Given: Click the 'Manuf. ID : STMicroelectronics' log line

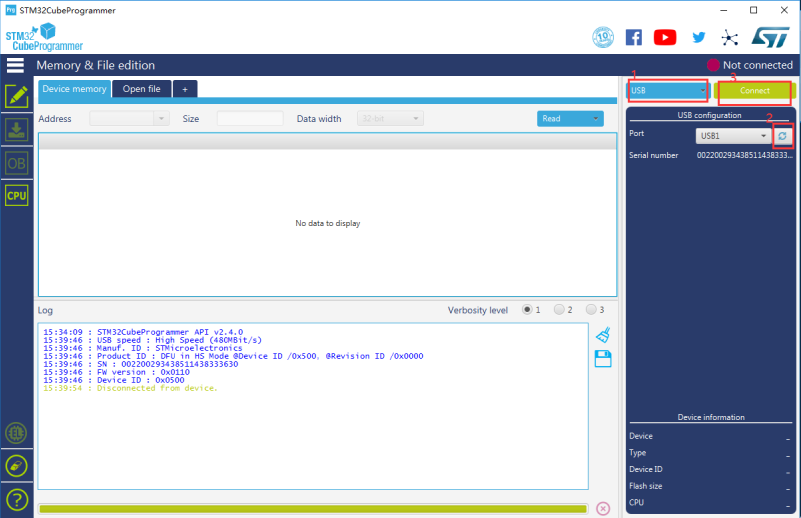Looking at the screenshot, I should pos(143,348).
